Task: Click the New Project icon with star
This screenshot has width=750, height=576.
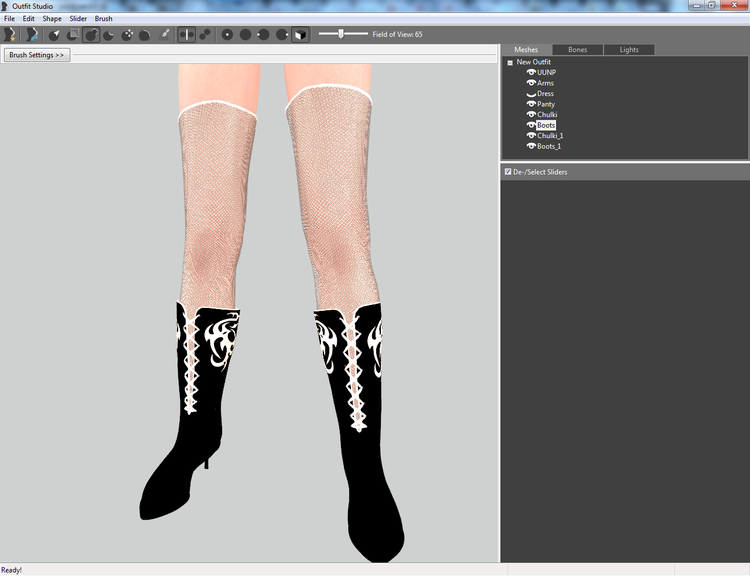Action: pyautogui.click(x=10, y=34)
